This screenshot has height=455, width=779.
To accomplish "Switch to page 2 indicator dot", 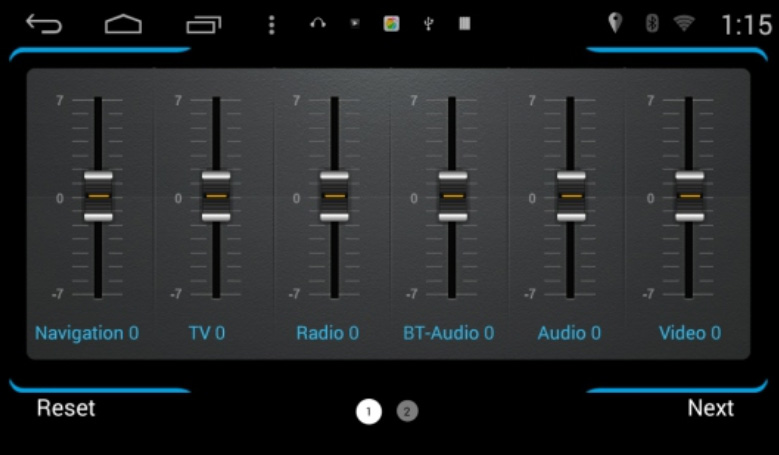I will tap(407, 411).
